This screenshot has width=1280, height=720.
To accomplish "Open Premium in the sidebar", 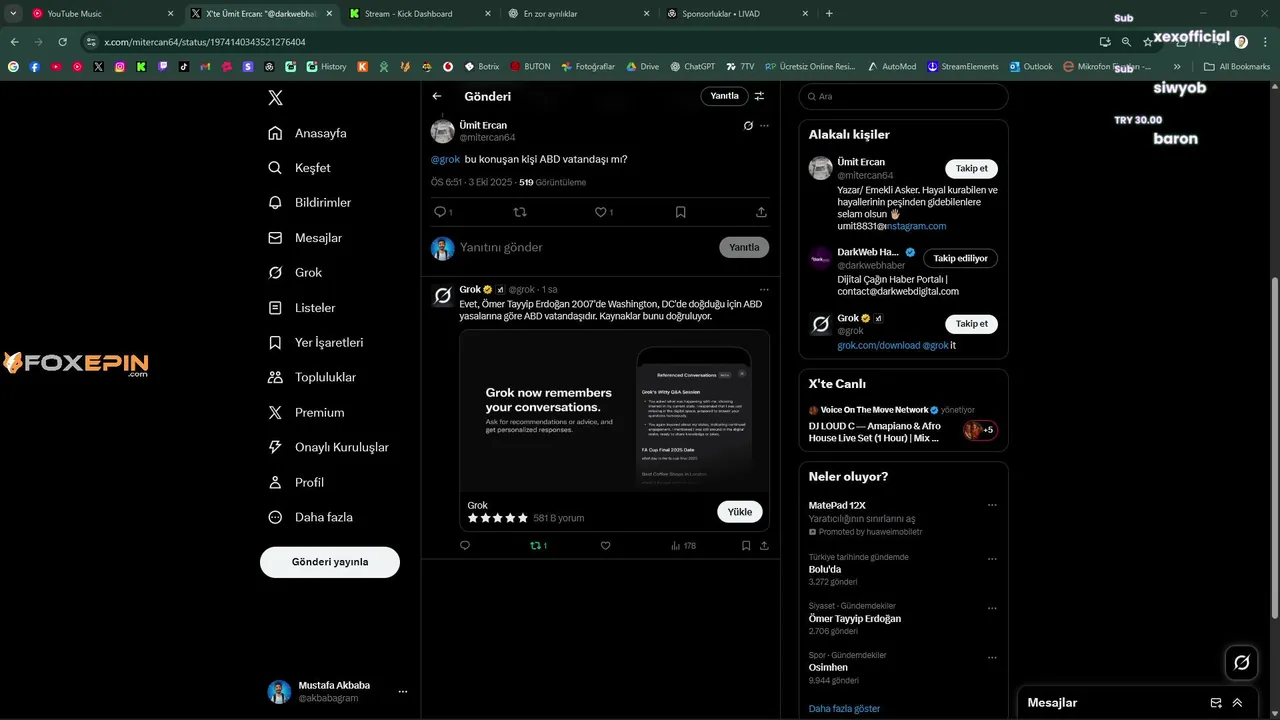I will (x=306, y=412).
